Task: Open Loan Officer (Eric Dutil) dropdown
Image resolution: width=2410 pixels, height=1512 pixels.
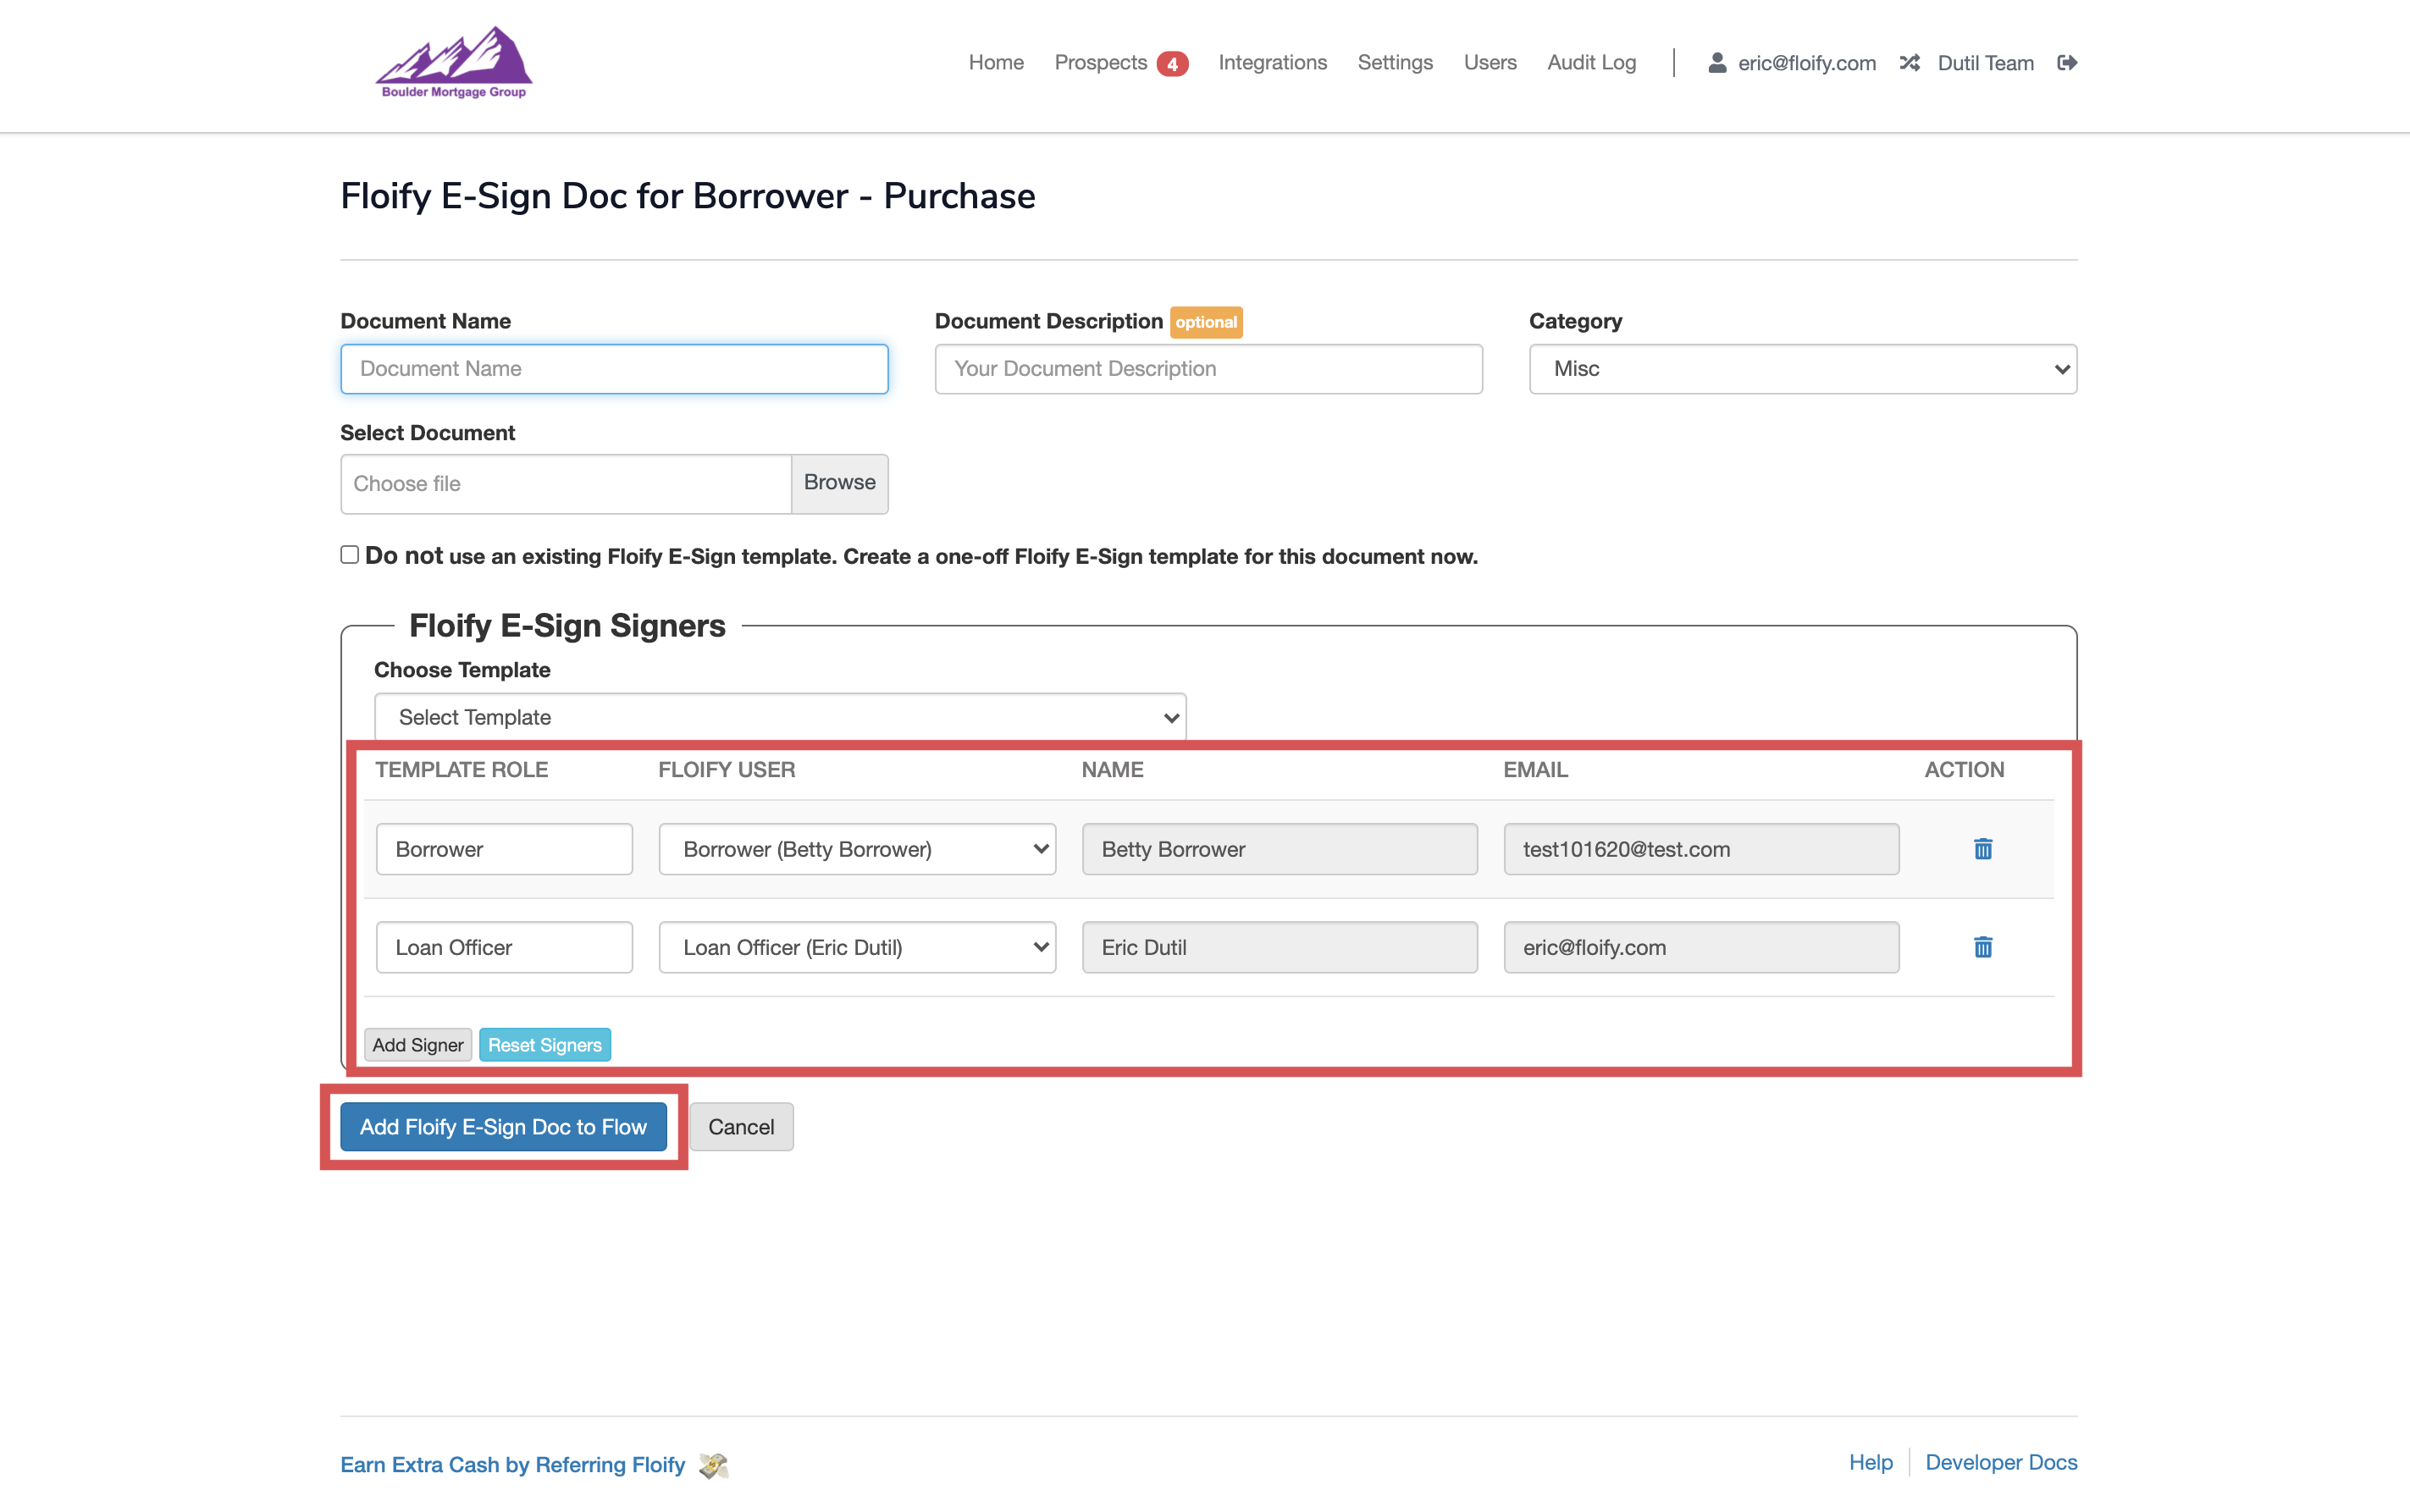Action: click(x=857, y=947)
